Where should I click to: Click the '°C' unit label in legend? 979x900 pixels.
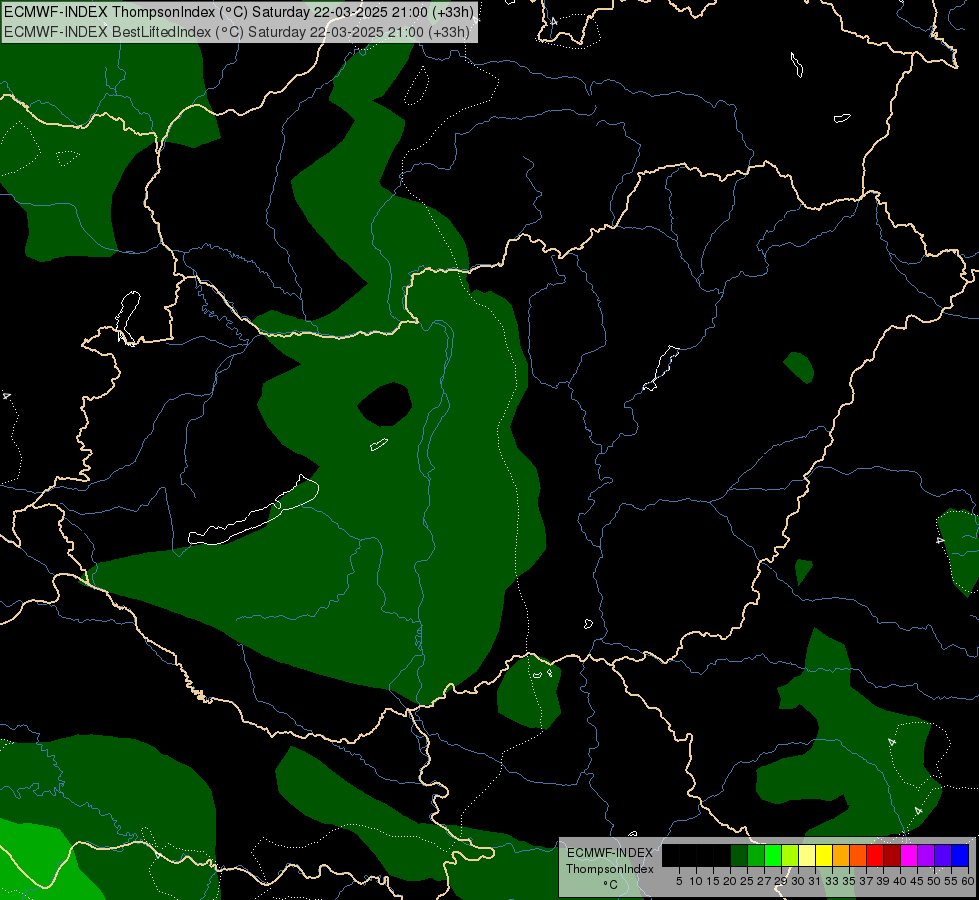pos(611,884)
